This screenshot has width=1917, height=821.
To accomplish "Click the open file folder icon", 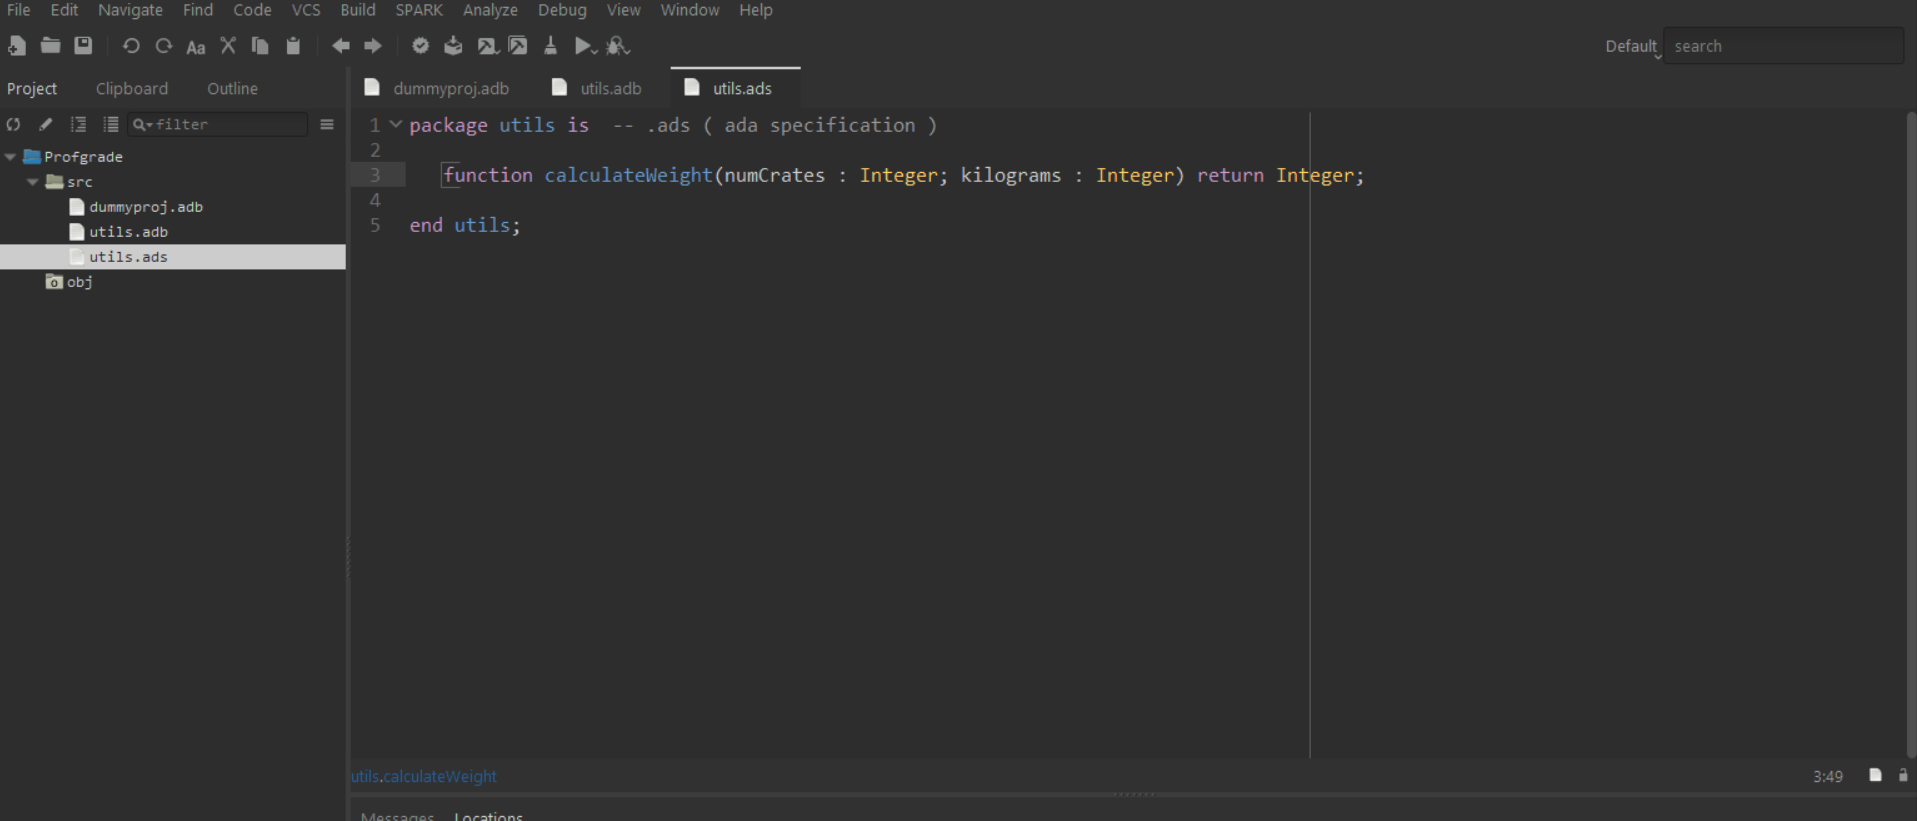I will tap(50, 46).
